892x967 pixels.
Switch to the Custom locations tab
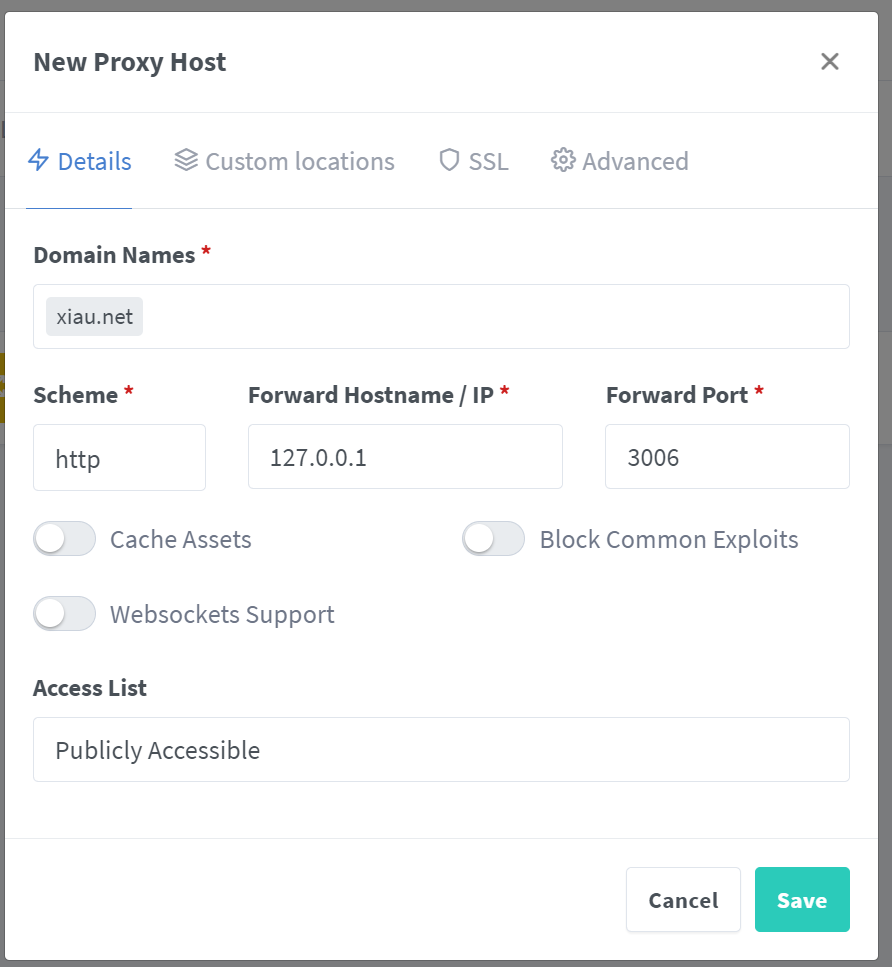pos(299,162)
